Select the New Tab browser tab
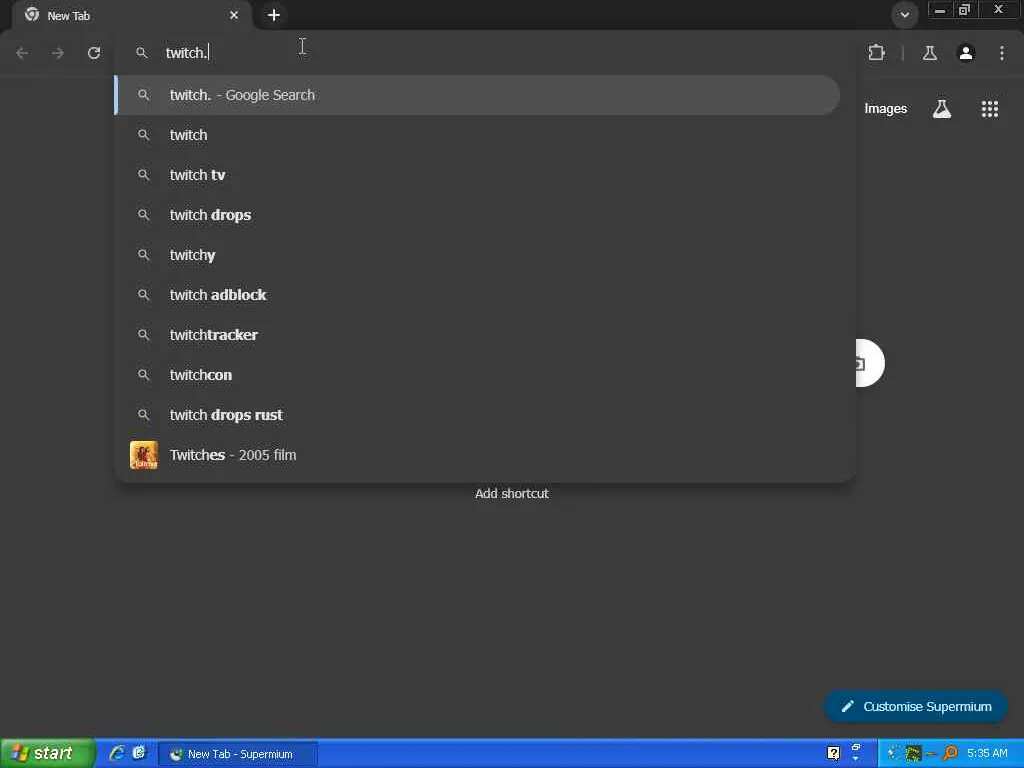The height and width of the screenshot is (768, 1024). (x=131, y=16)
